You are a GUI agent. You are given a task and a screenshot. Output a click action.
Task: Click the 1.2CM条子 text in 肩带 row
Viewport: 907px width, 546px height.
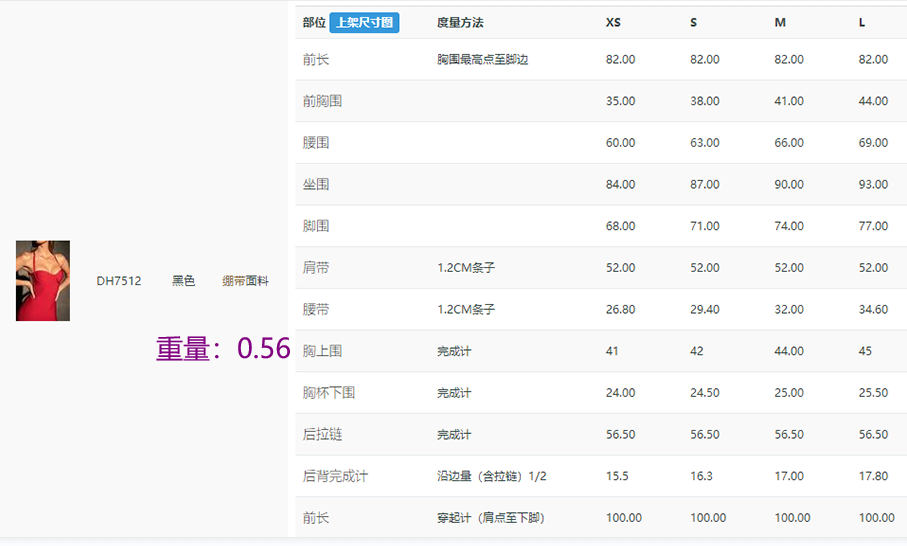[x=466, y=268]
